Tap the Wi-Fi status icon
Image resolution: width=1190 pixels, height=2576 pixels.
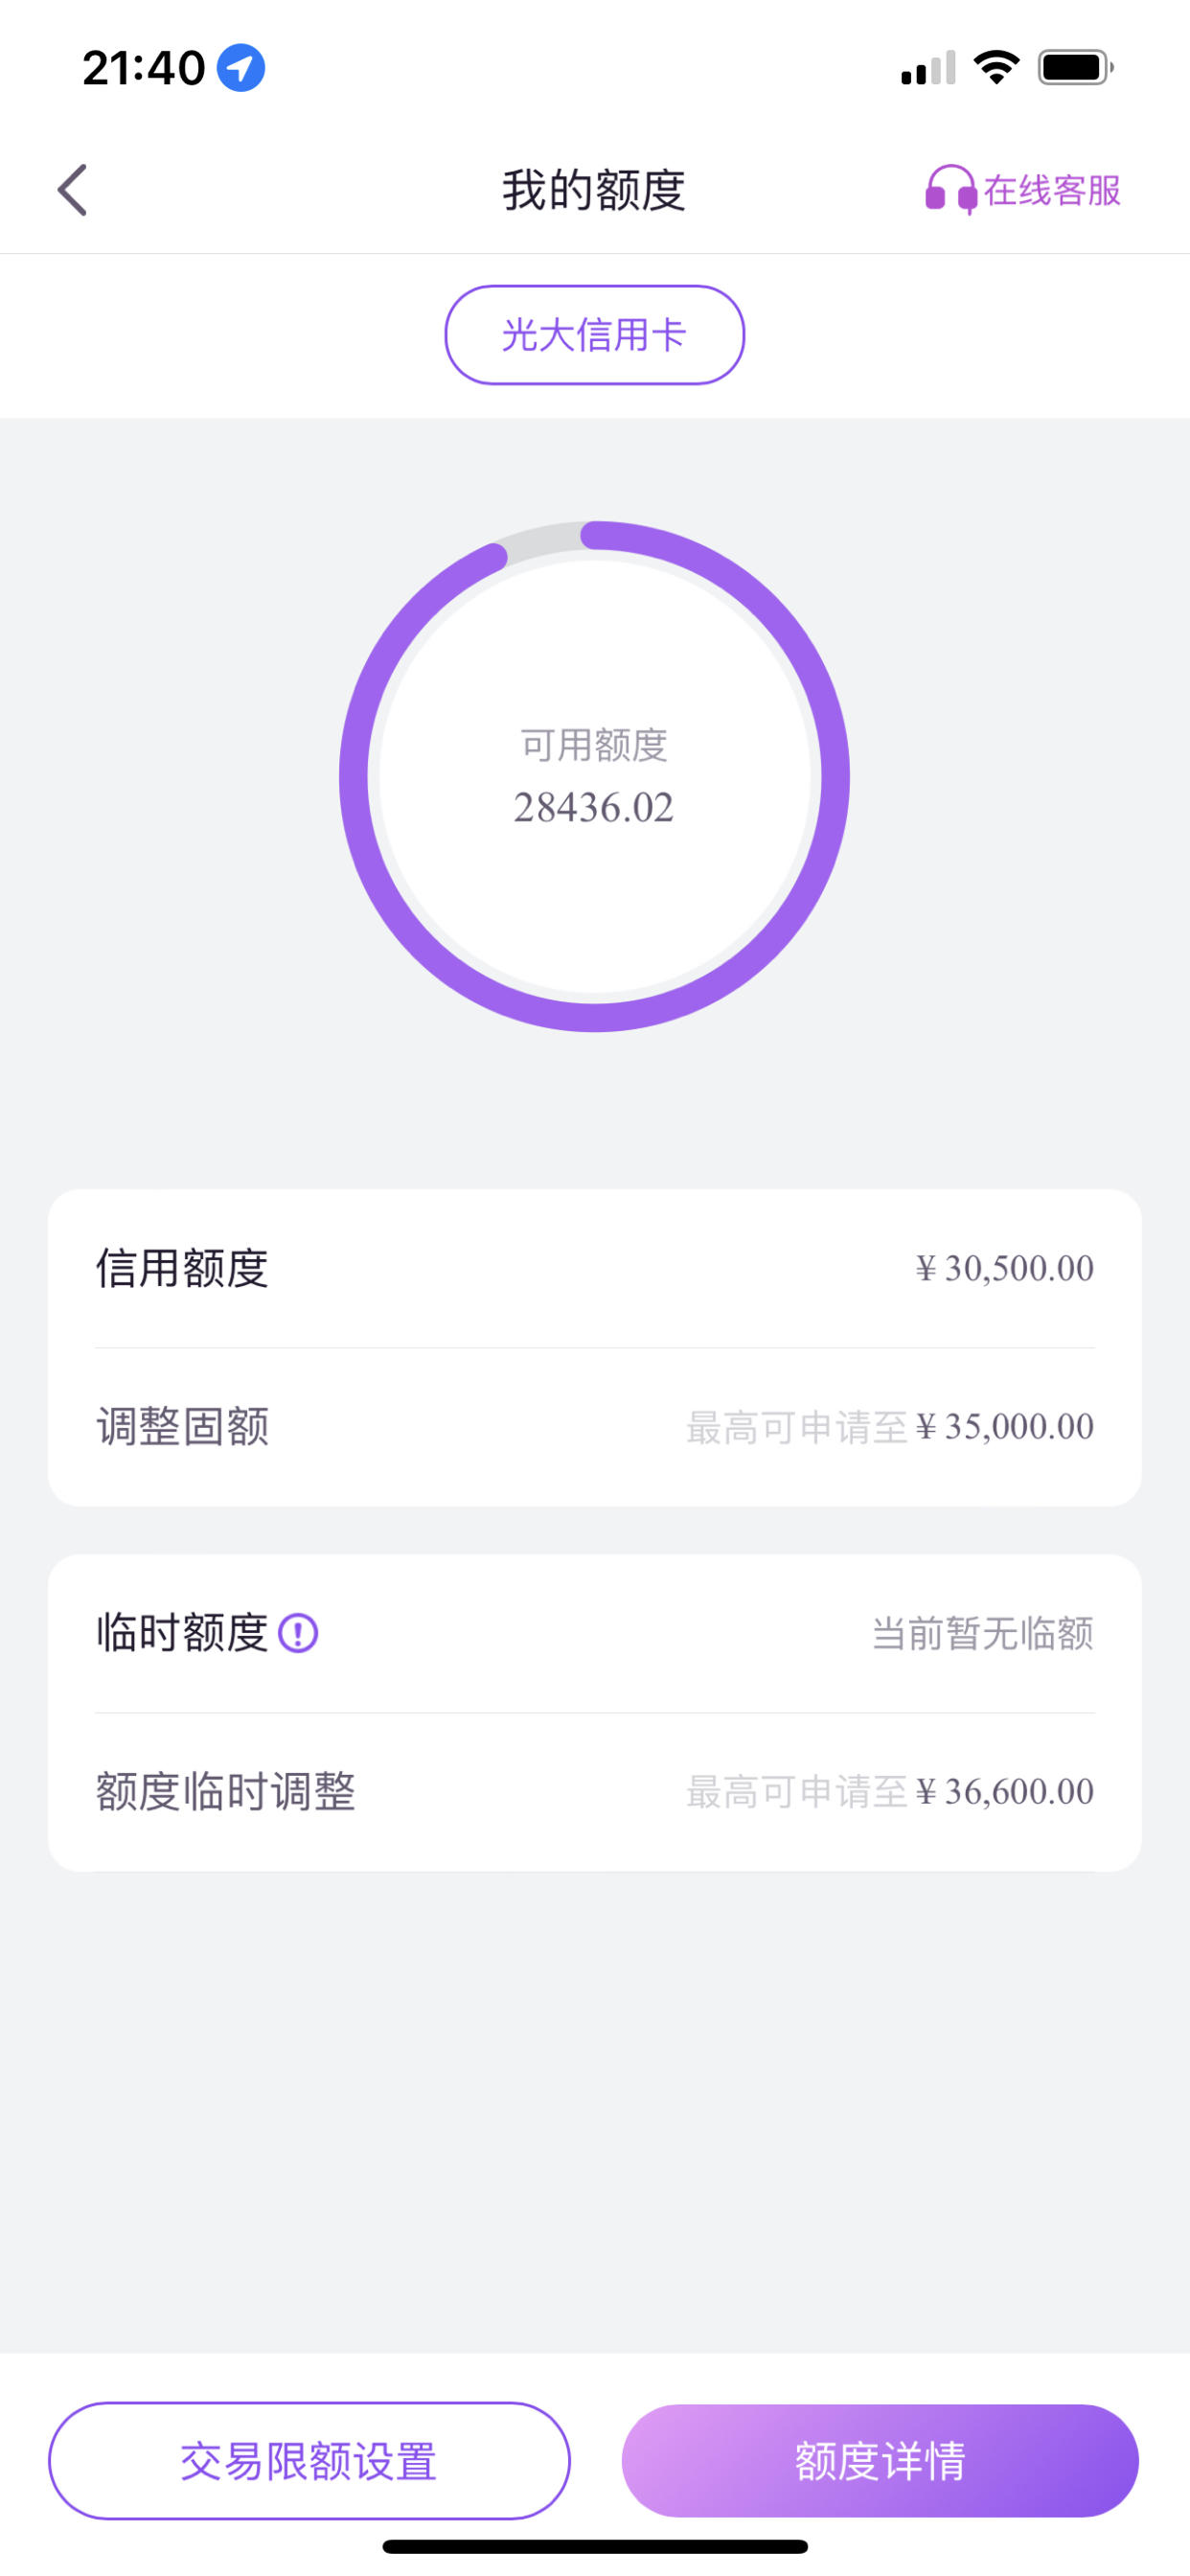click(x=996, y=67)
